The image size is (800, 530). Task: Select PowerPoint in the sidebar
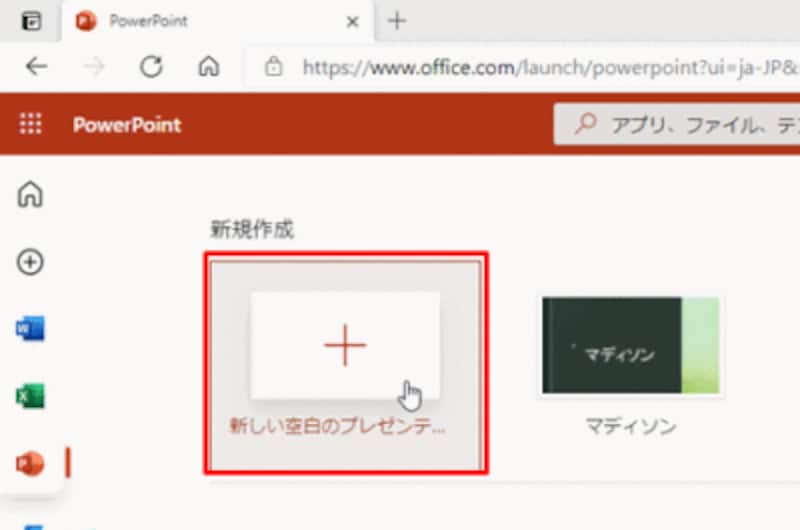click(x=30, y=463)
